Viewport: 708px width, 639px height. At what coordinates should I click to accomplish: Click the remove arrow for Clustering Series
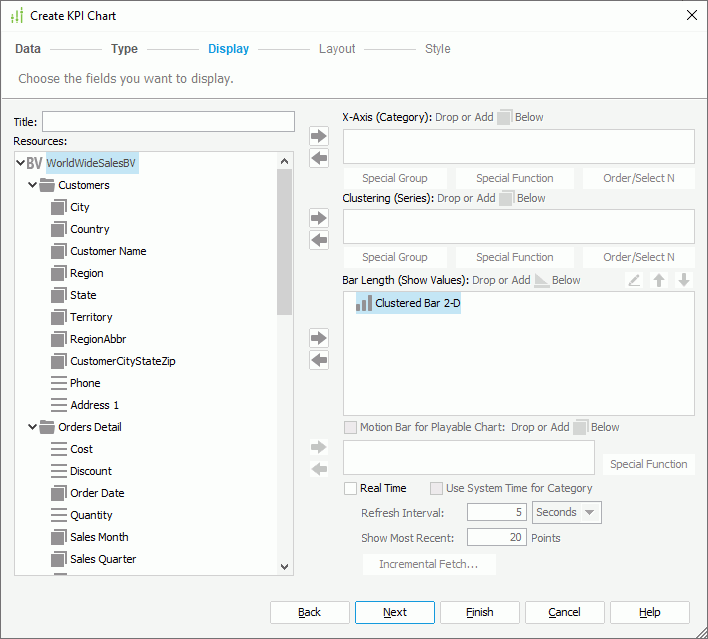click(319, 240)
